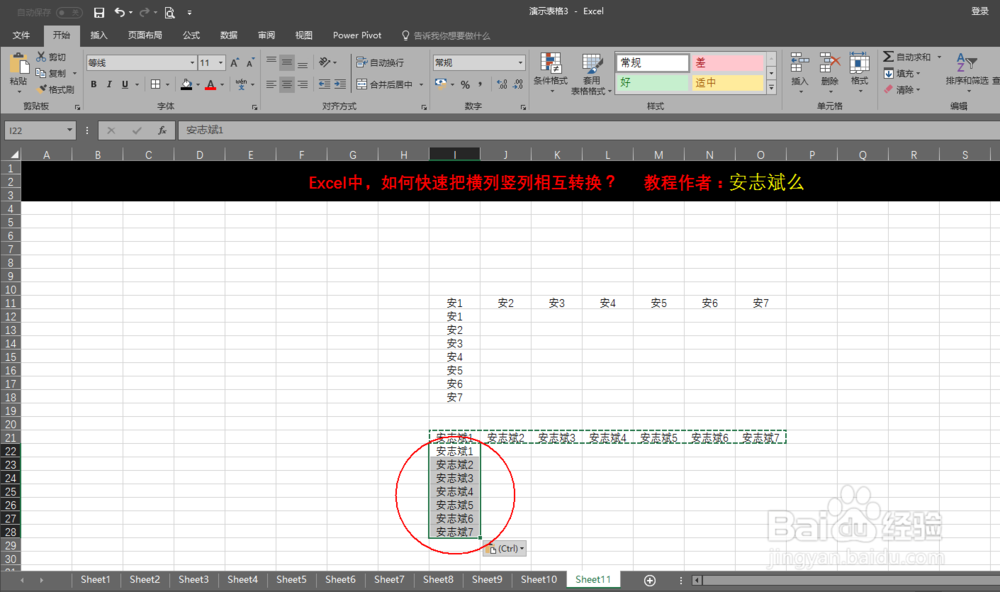Image resolution: width=1000 pixels, height=592 pixels.
Task: Switch to Sheet5 tab
Action: [291, 579]
